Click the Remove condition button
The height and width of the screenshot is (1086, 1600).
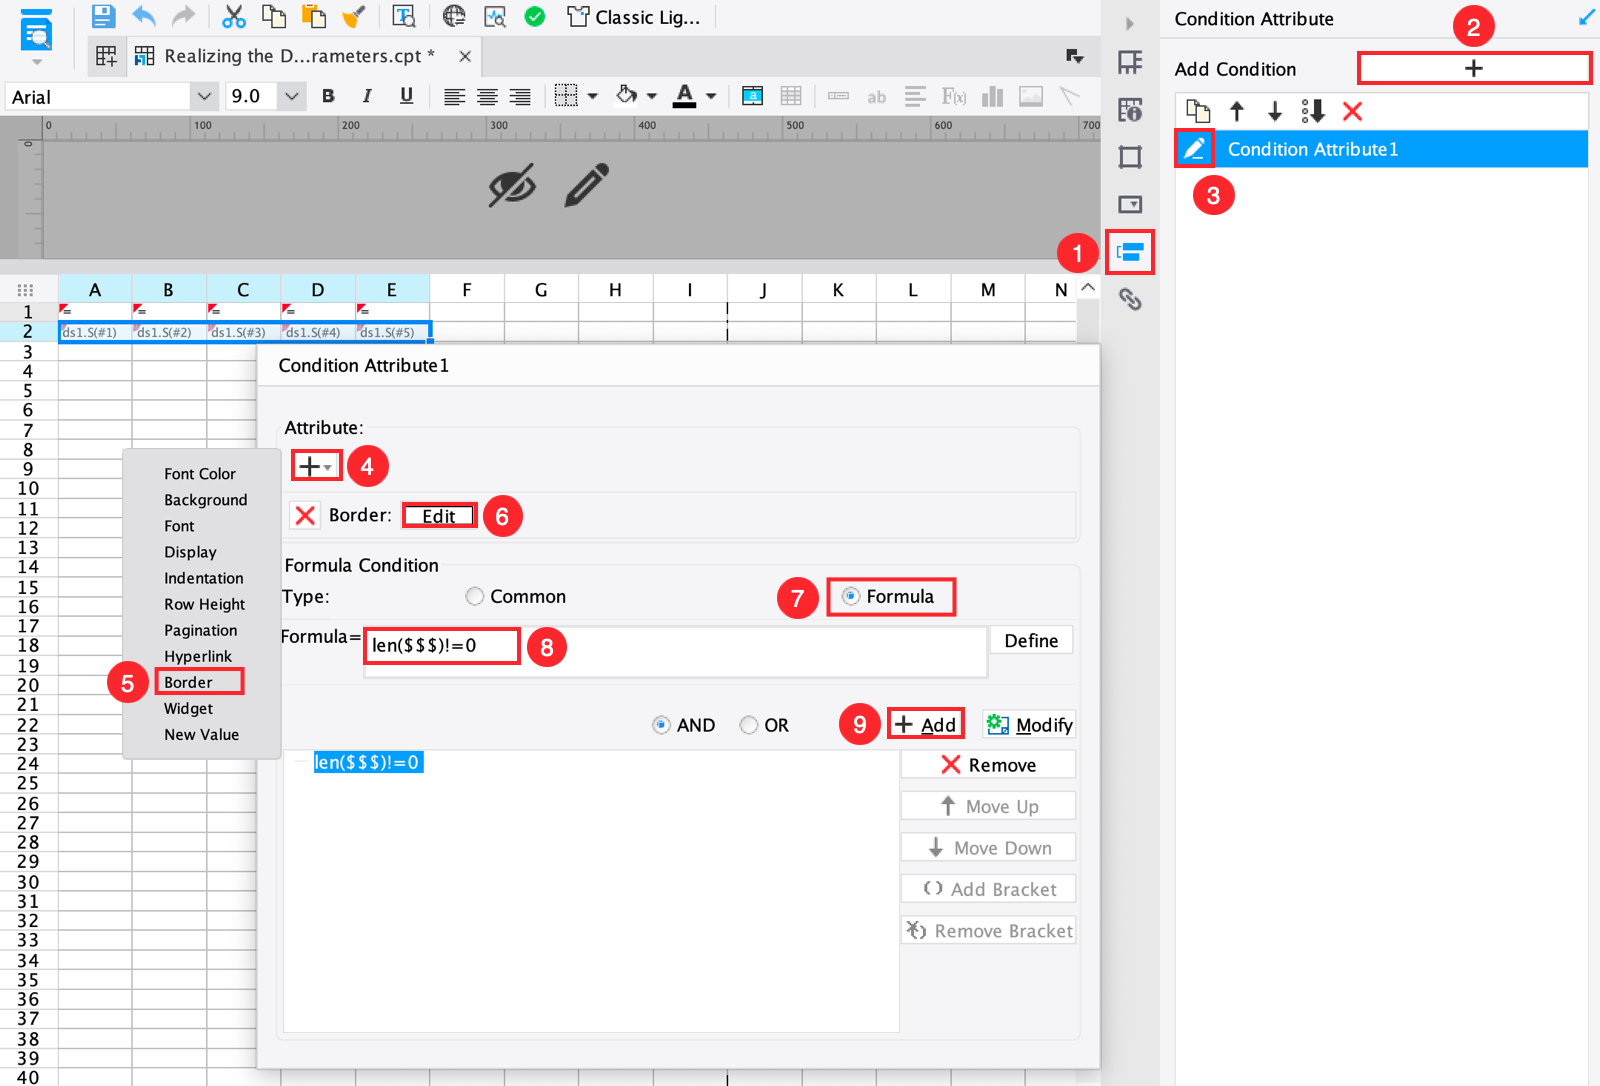point(988,765)
